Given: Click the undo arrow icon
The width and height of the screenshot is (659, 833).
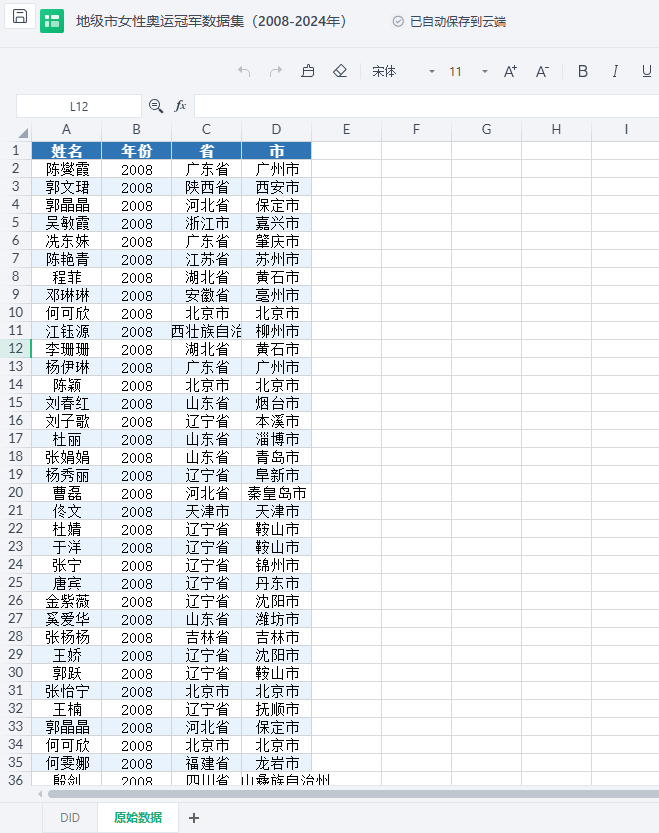Looking at the screenshot, I should coord(244,71).
